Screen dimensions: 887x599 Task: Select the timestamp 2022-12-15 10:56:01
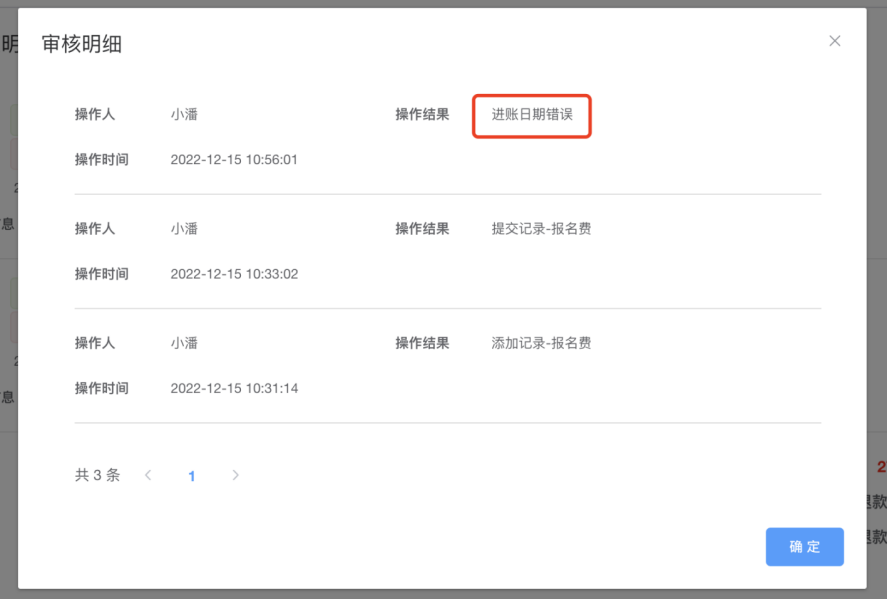click(x=234, y=160)
